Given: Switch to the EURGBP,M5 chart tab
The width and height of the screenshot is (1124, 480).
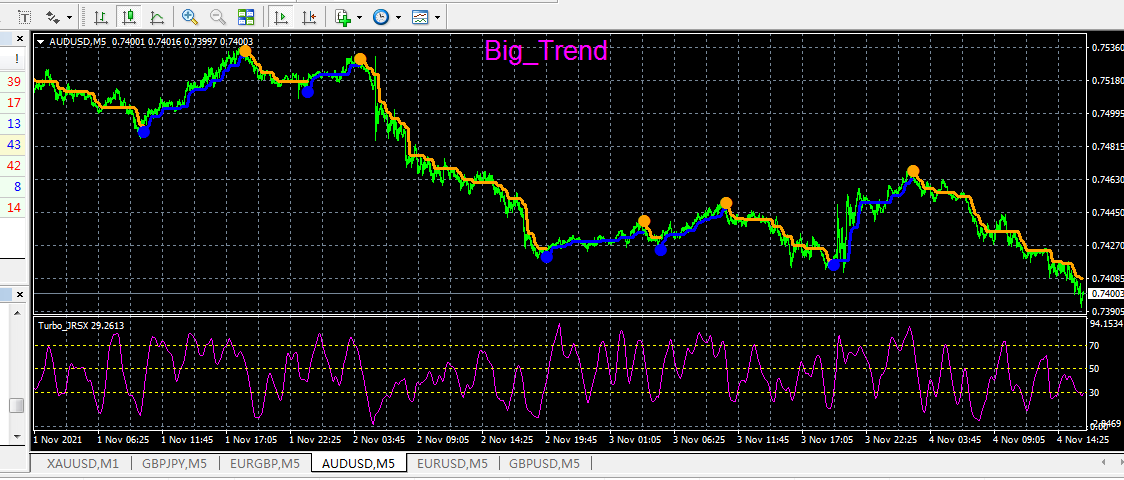Looking at the screenshot, I should 265,464.
